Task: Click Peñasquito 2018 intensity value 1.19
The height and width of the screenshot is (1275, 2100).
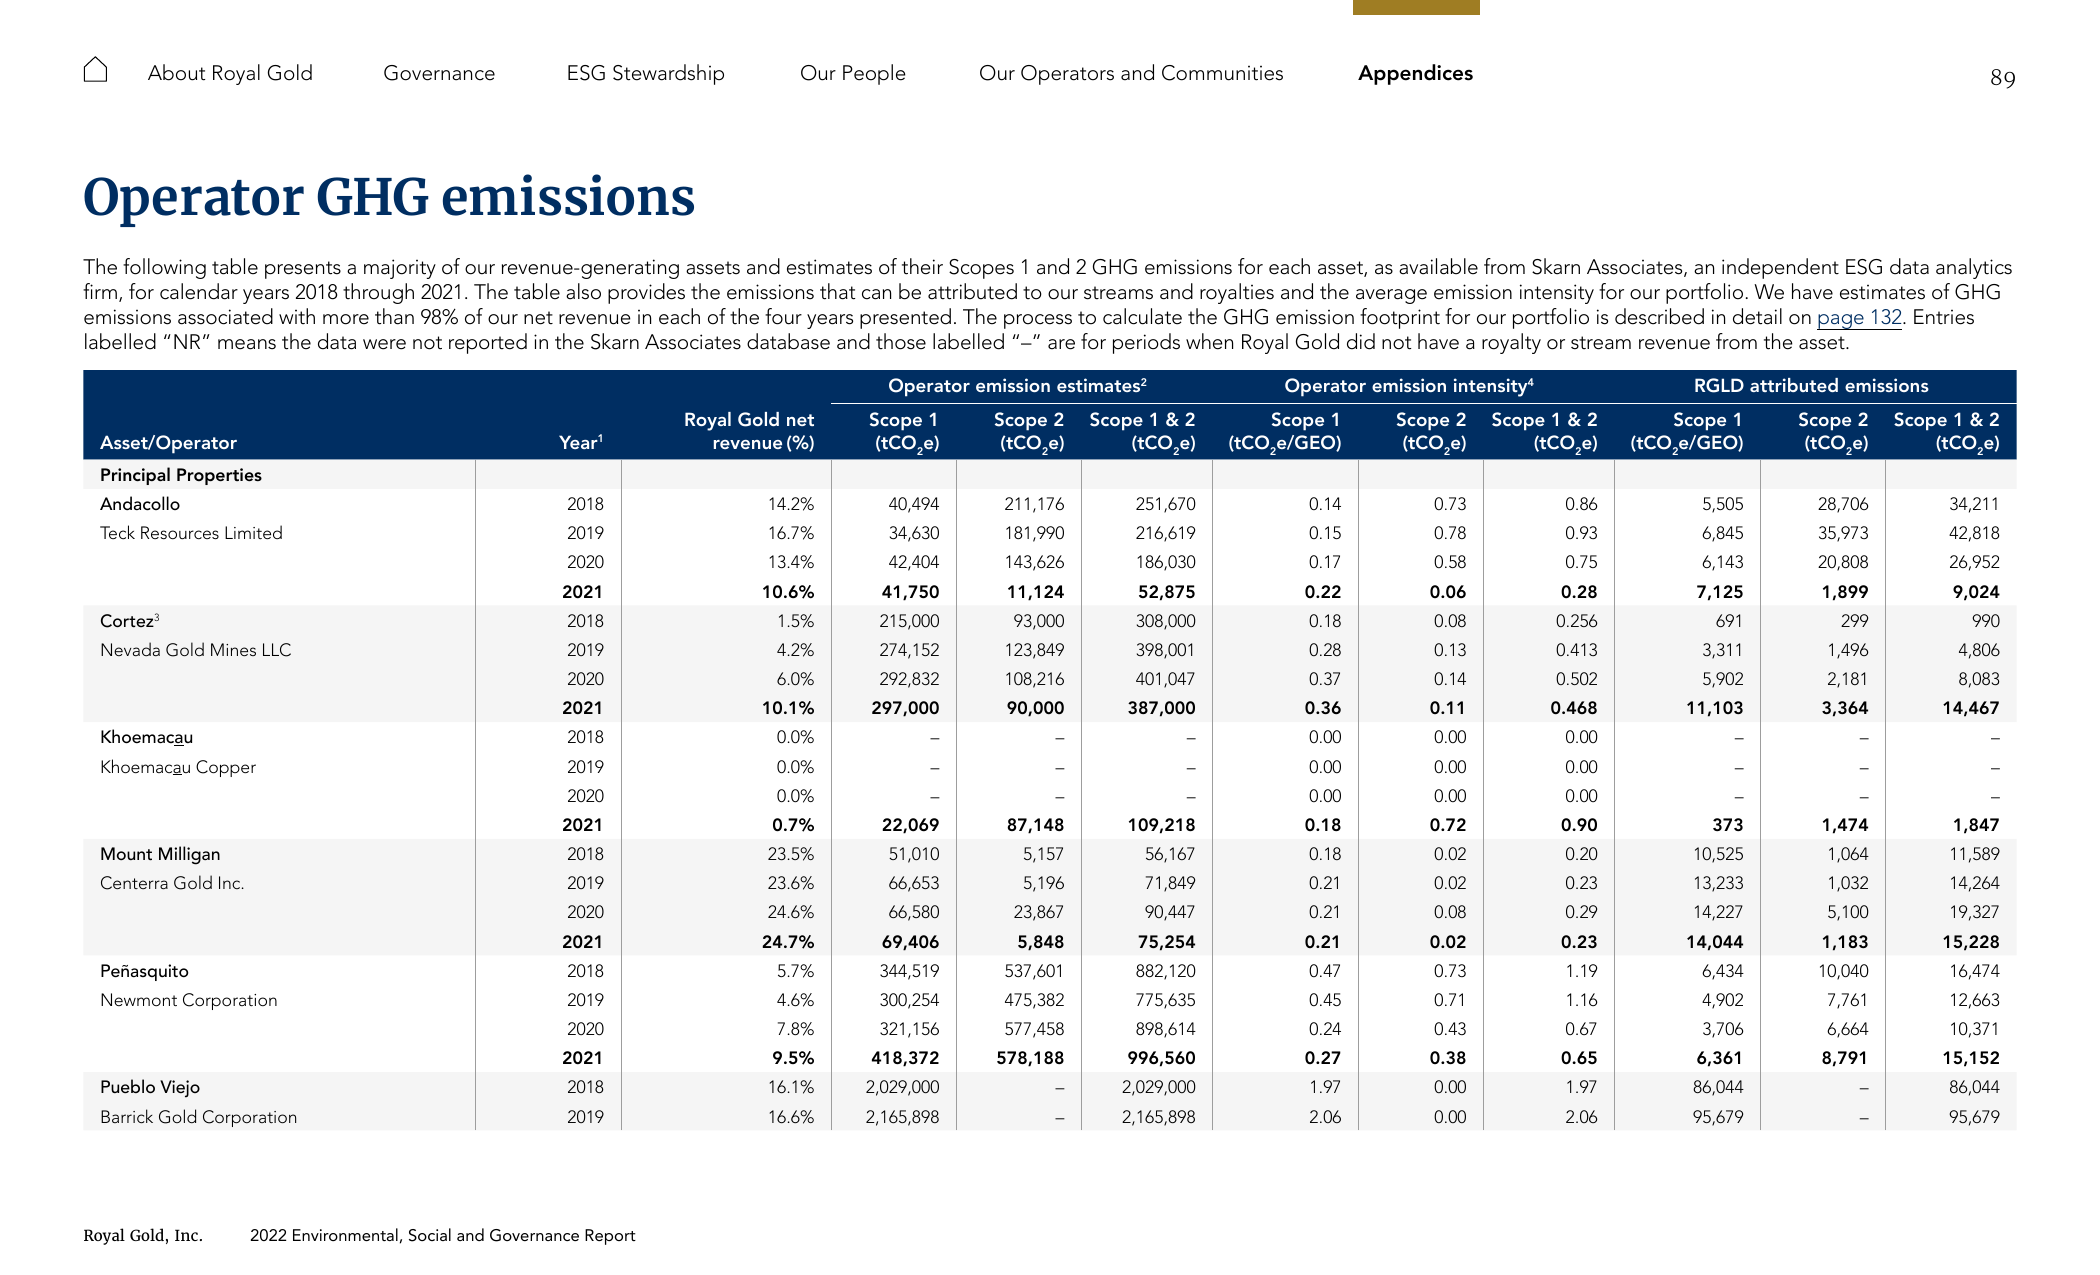Action: [x=1581, y=971]
